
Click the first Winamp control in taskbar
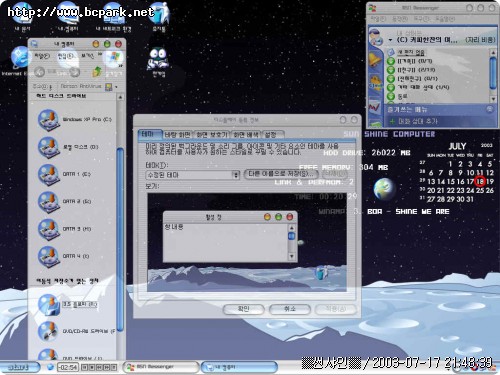pyautogui.click(x=84, y=367)
